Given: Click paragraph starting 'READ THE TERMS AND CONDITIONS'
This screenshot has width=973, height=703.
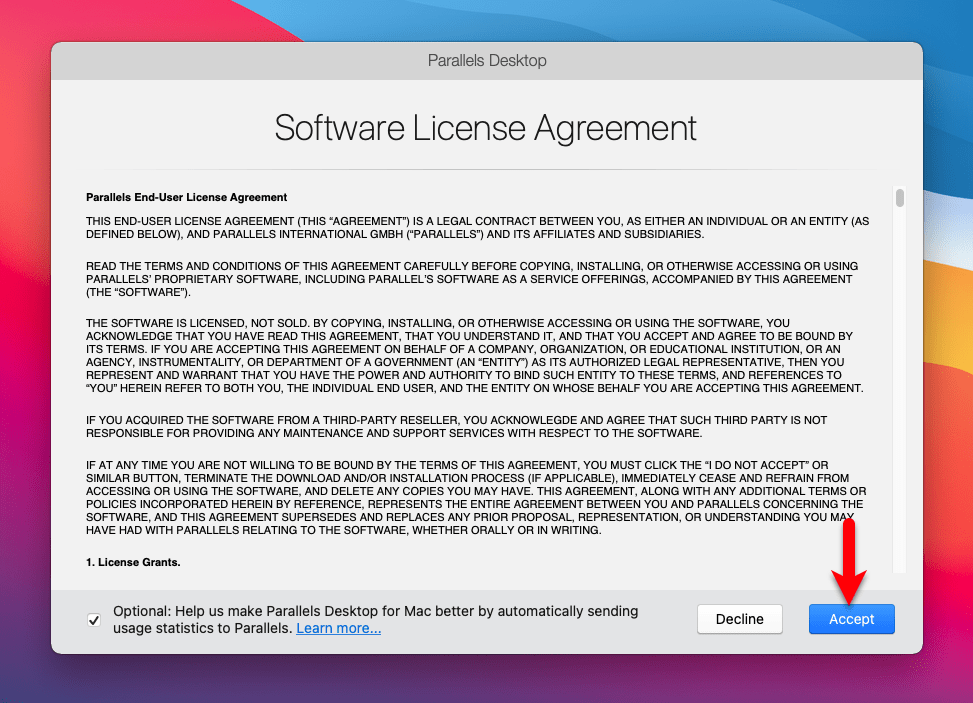Looking at the screenshot, I should pyautogui.click(x=472, y=279).
